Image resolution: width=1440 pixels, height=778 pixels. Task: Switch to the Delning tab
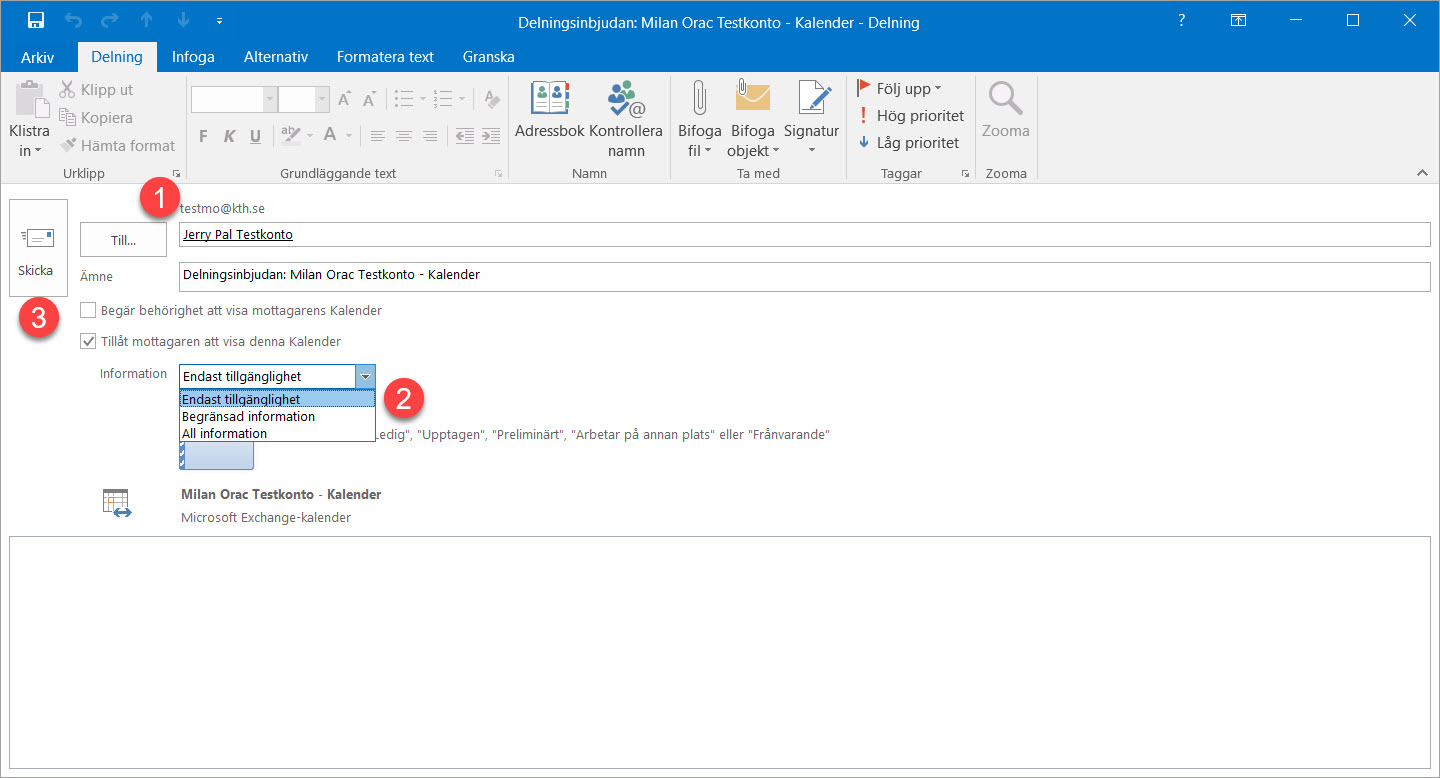116,57
